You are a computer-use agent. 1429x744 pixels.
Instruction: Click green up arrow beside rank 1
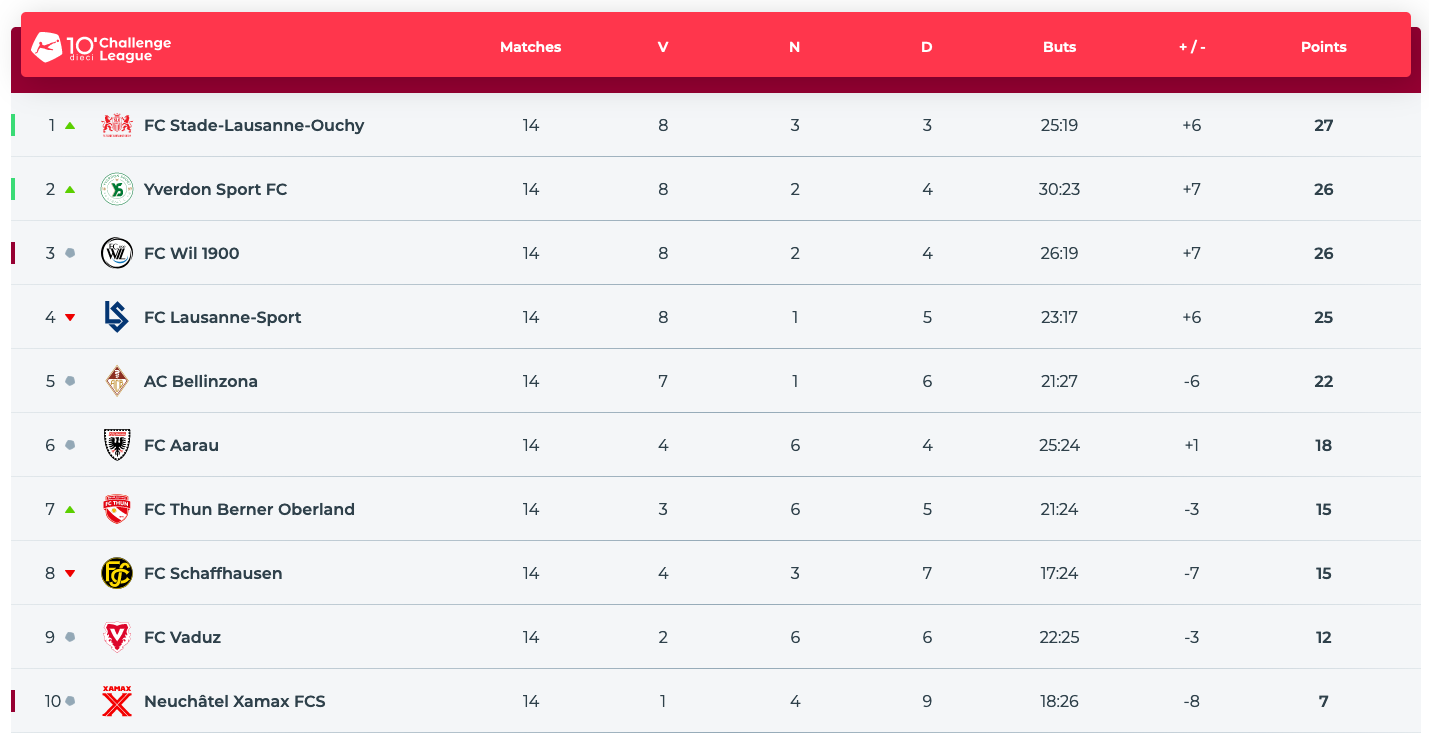[x=70, y=125]
